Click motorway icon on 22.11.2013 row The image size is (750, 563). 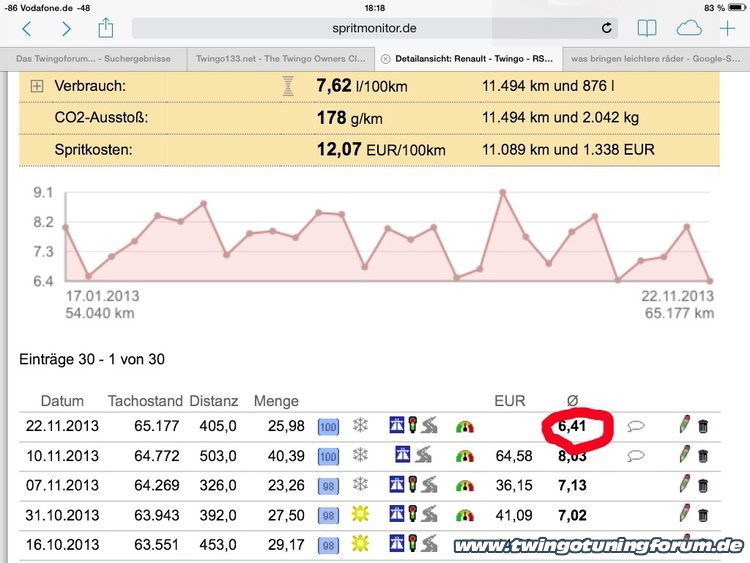pyautogui.click(x=397, y=425)
